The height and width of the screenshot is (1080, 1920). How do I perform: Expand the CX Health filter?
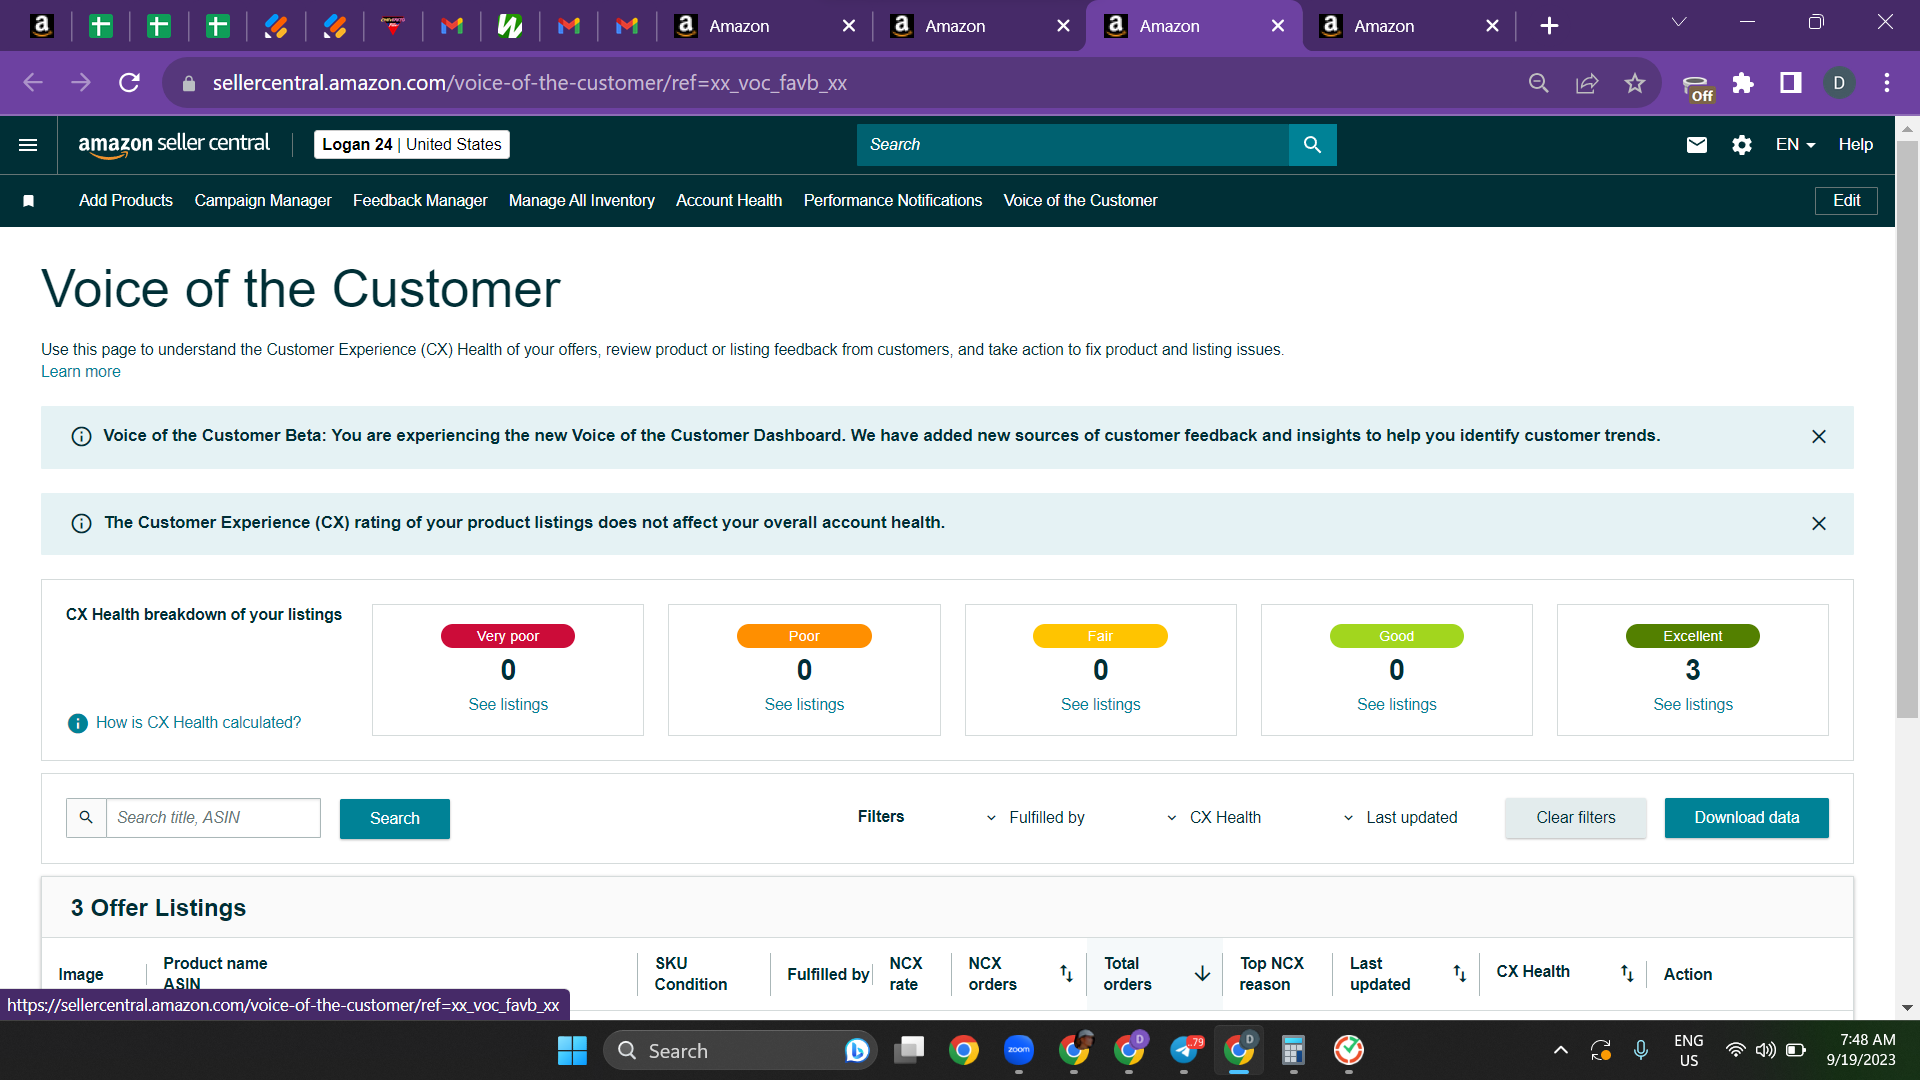click(1213, 818)
